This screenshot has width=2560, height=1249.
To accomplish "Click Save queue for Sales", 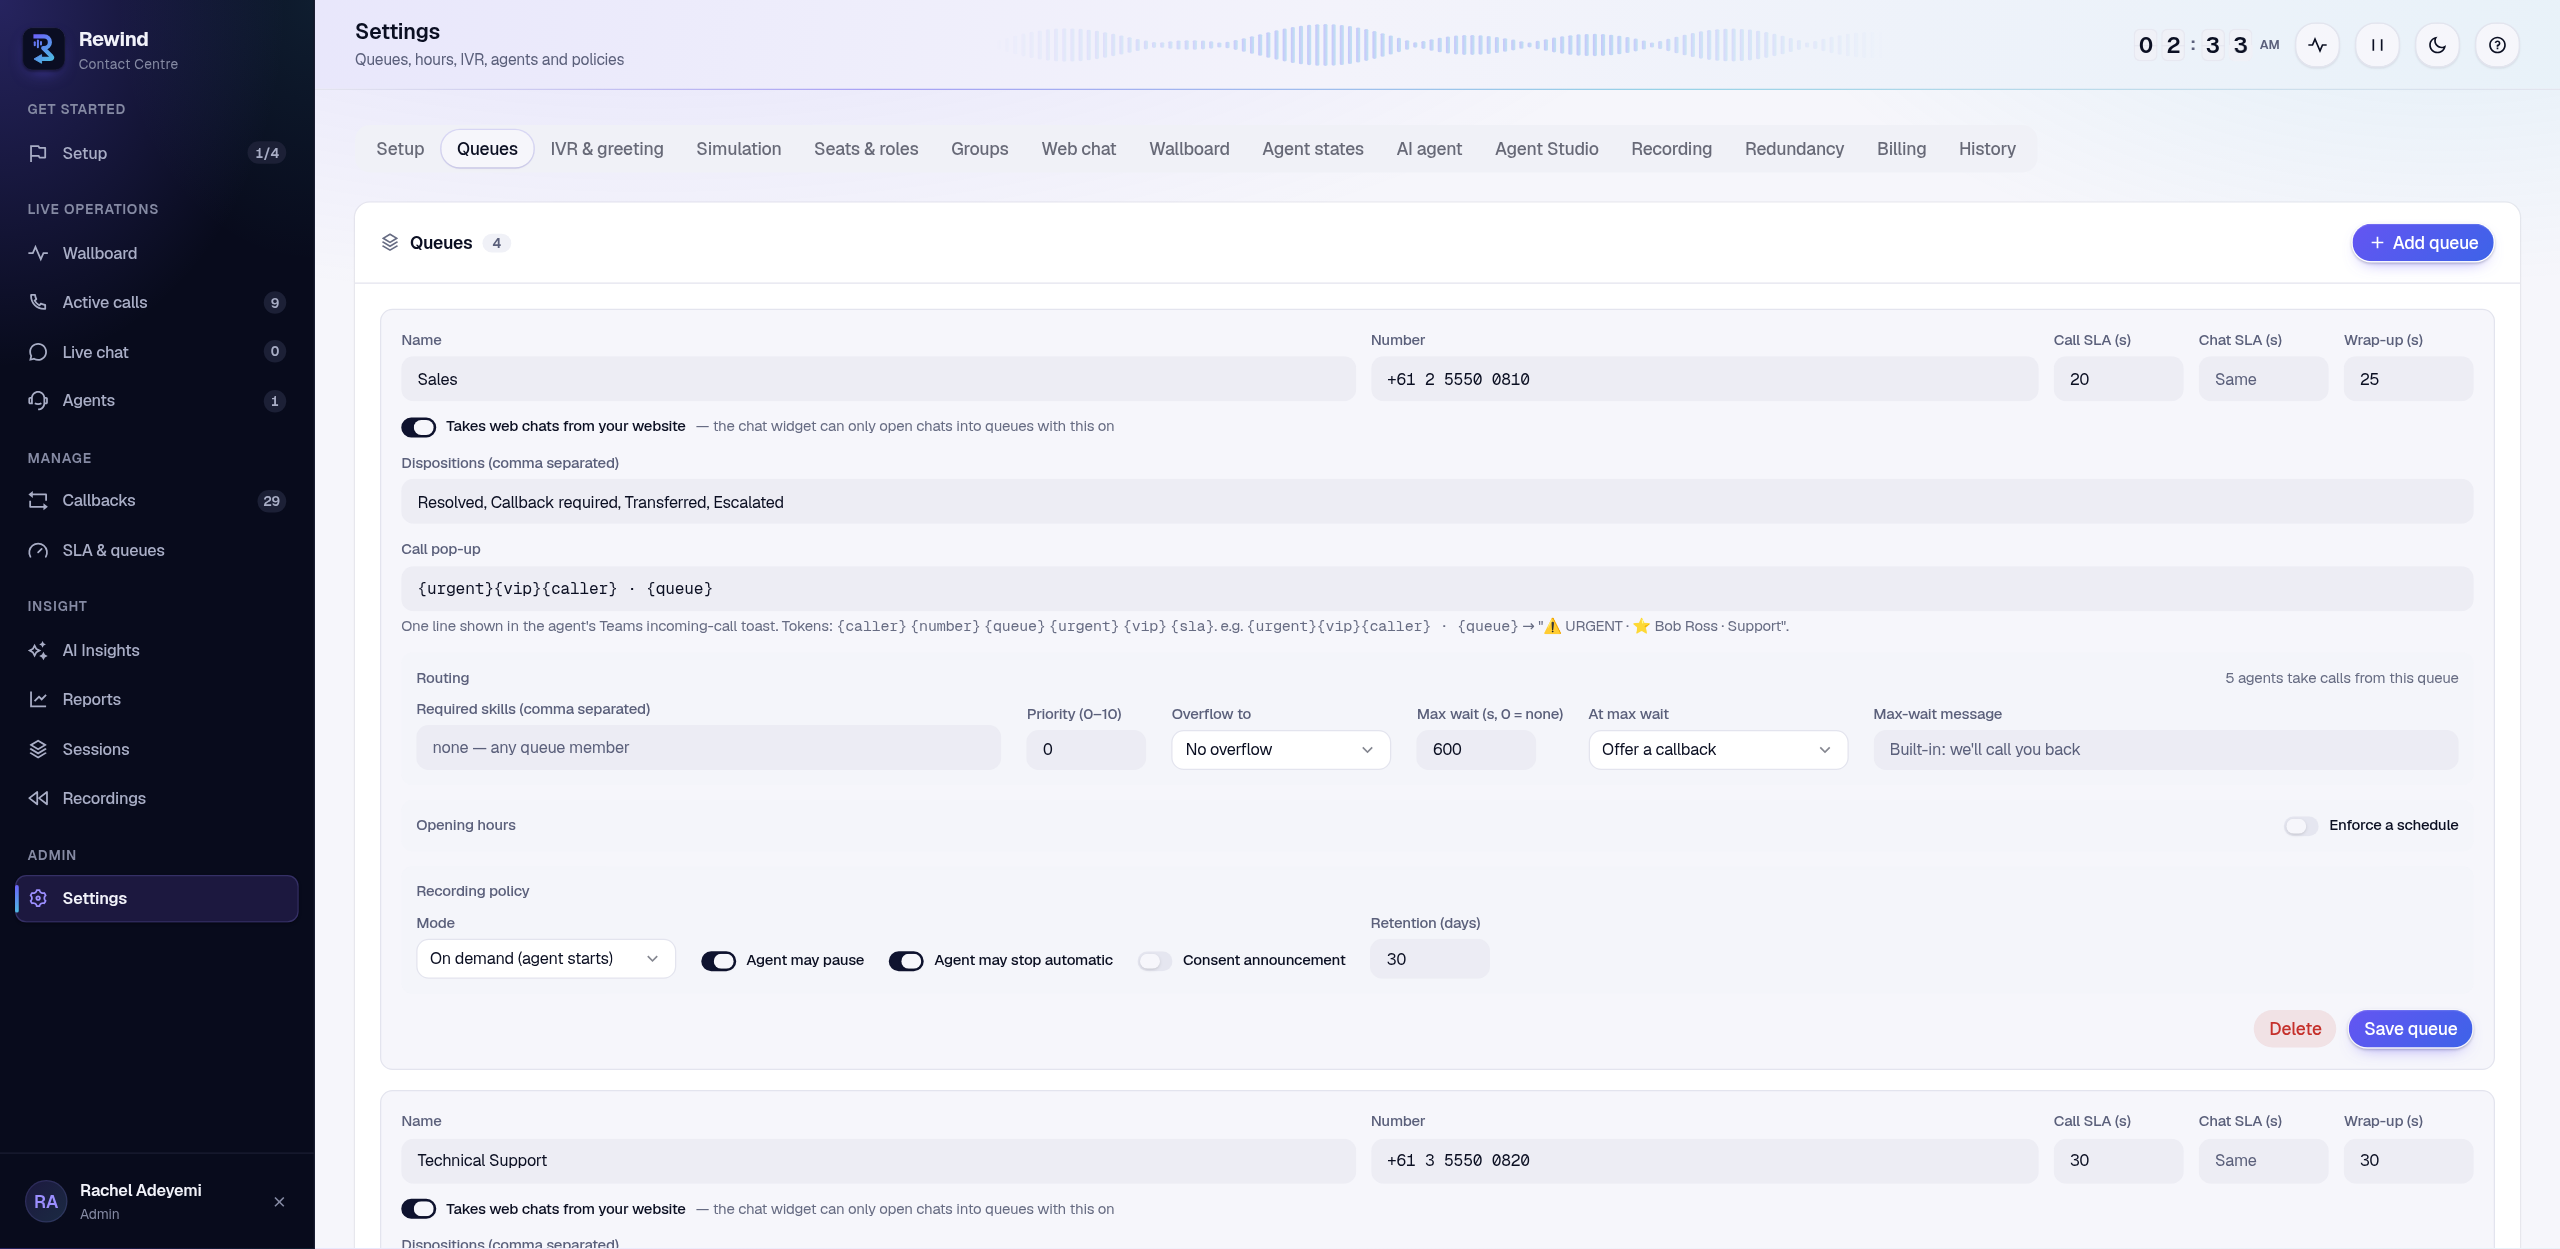I will pos(2410,1029).
